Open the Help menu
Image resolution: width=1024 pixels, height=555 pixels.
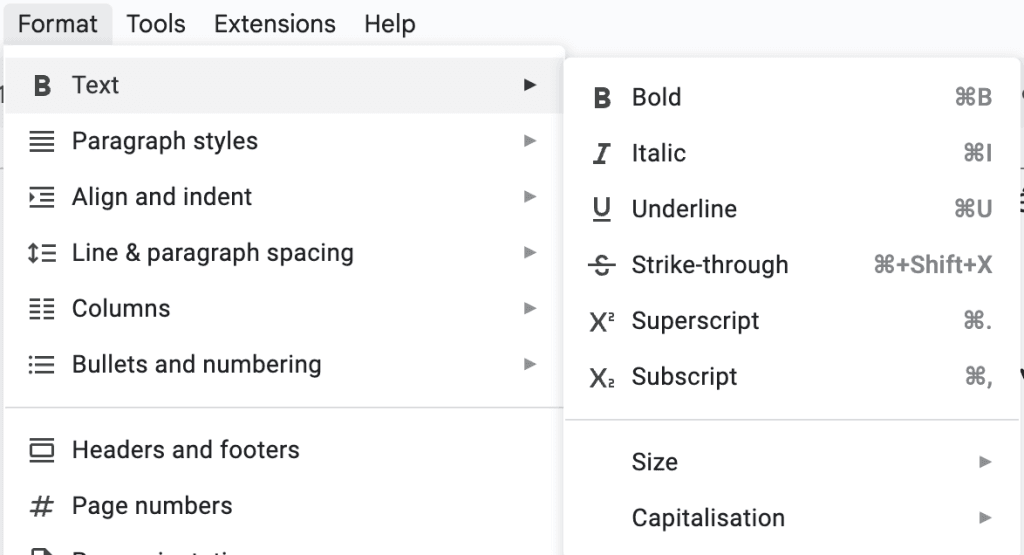[390, 24]
